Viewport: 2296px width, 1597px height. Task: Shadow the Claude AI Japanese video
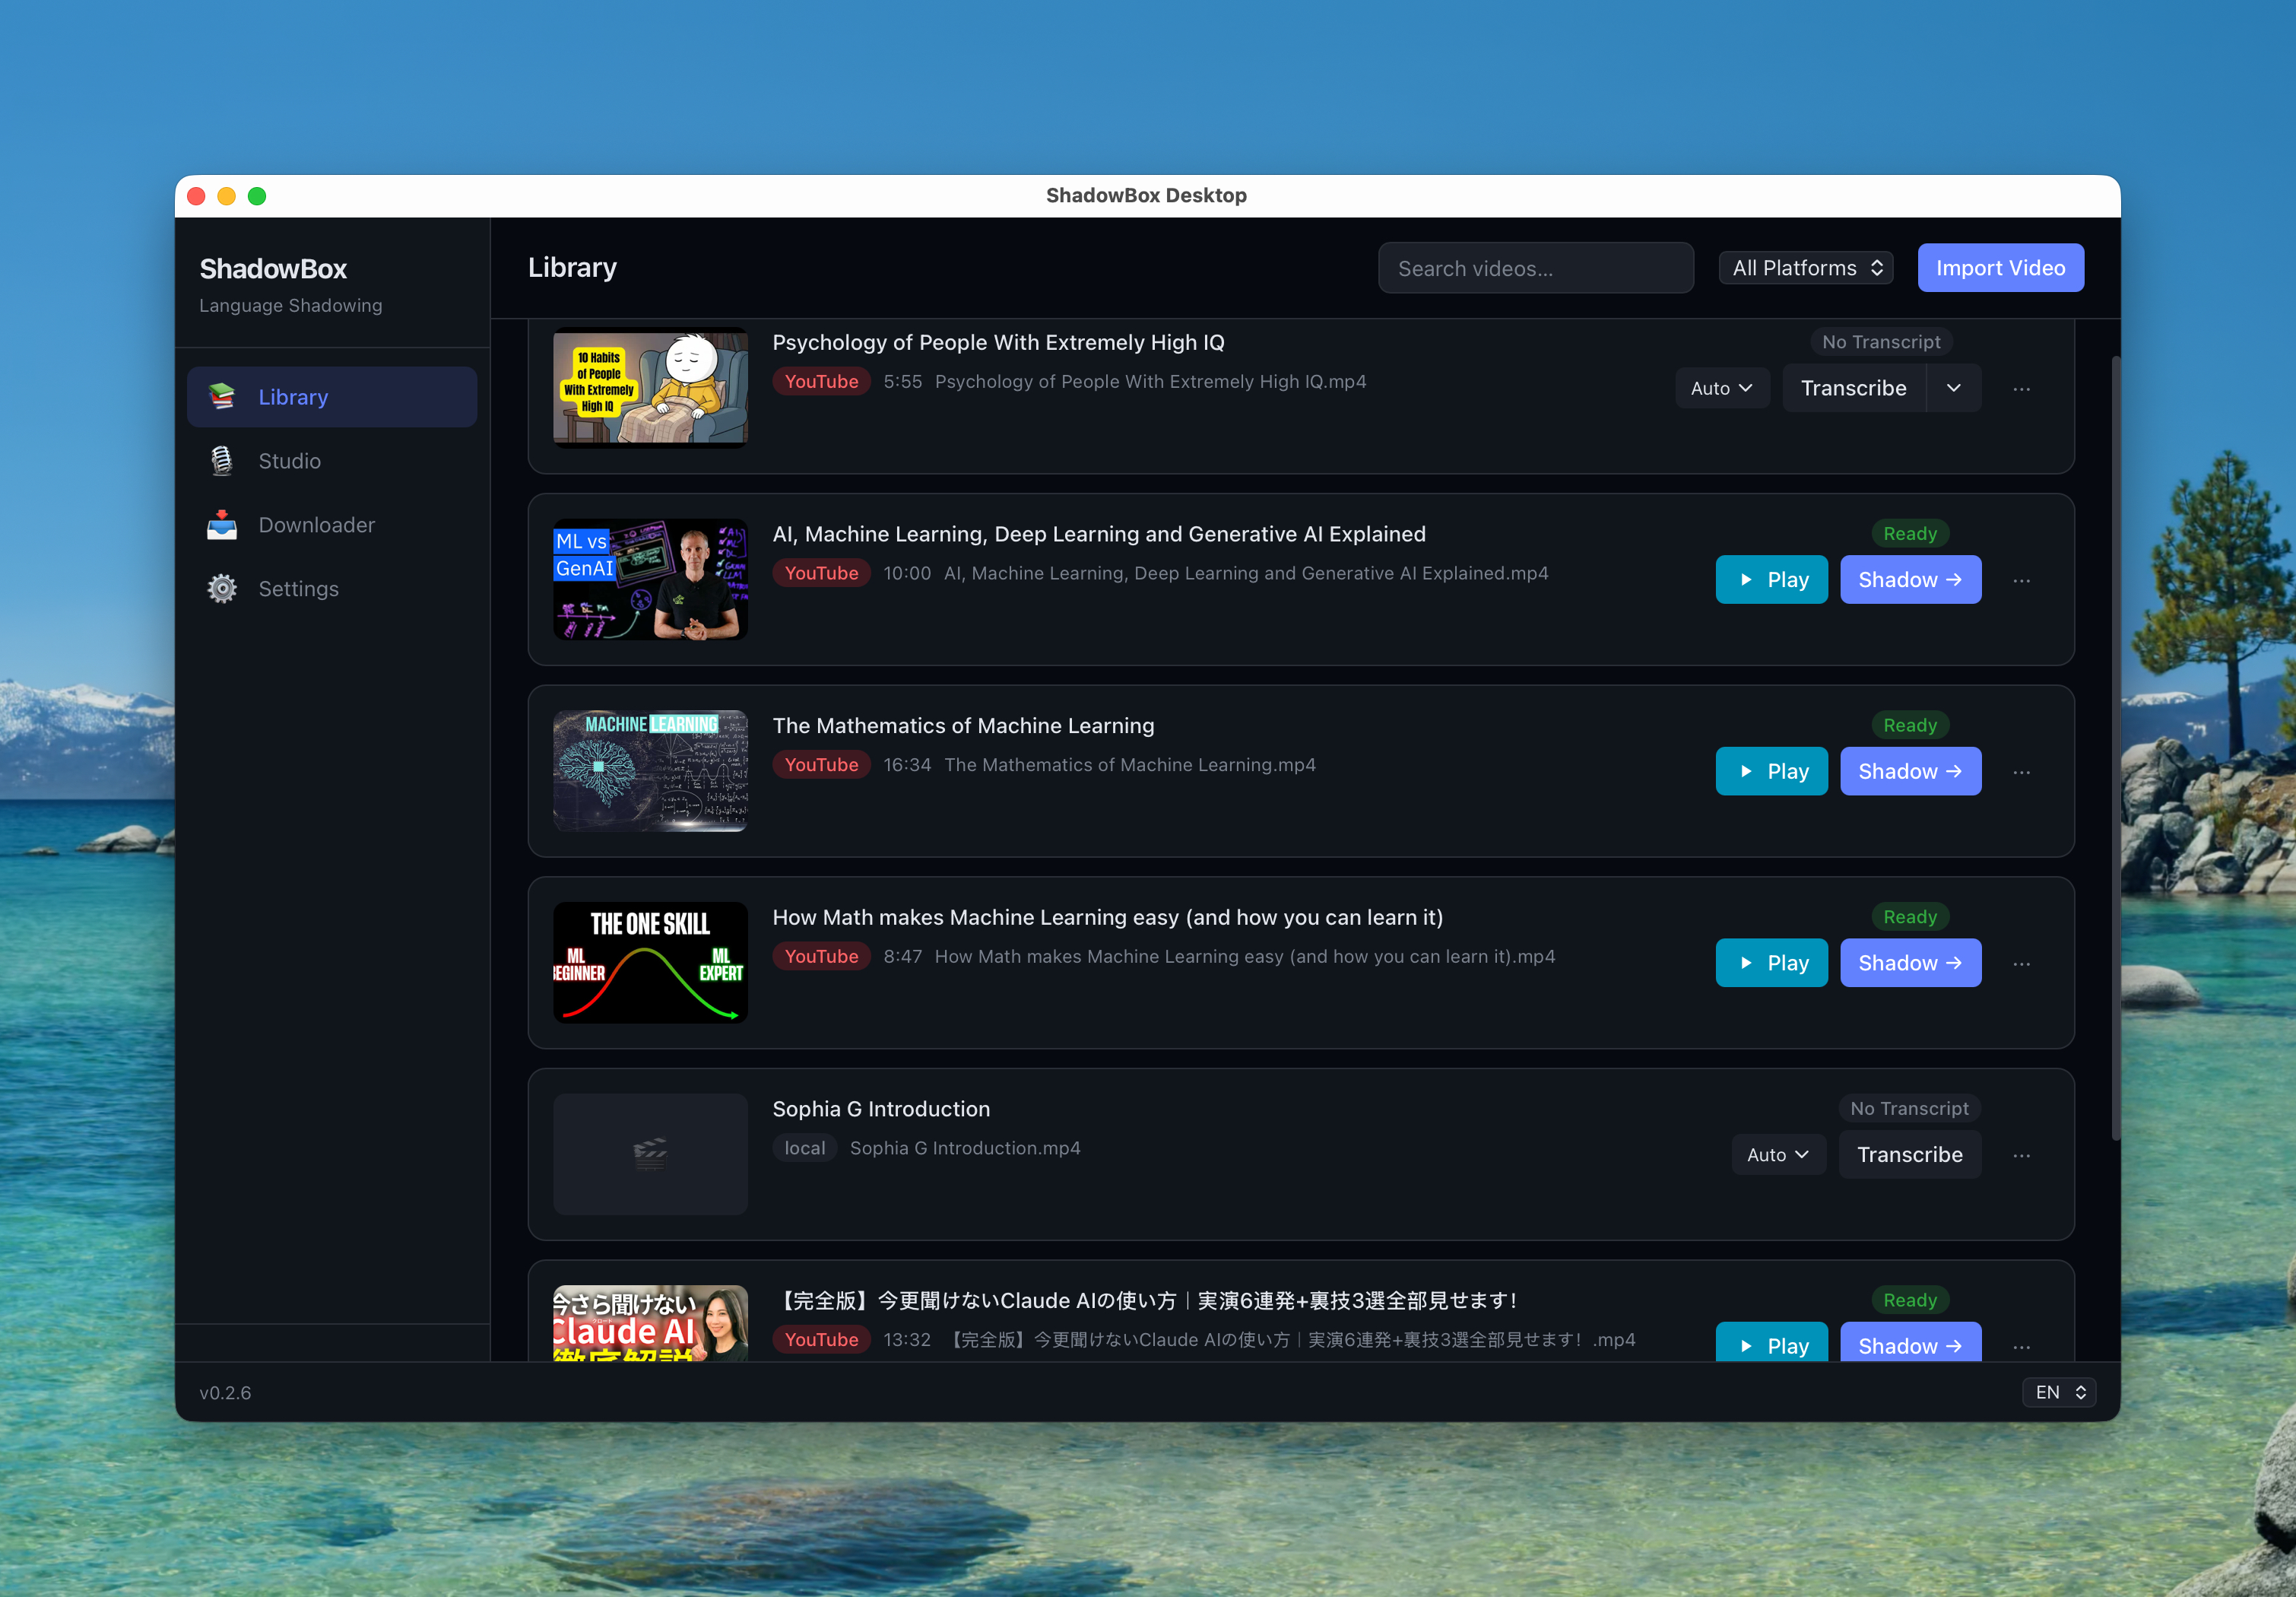[x=1911, y=1342]
